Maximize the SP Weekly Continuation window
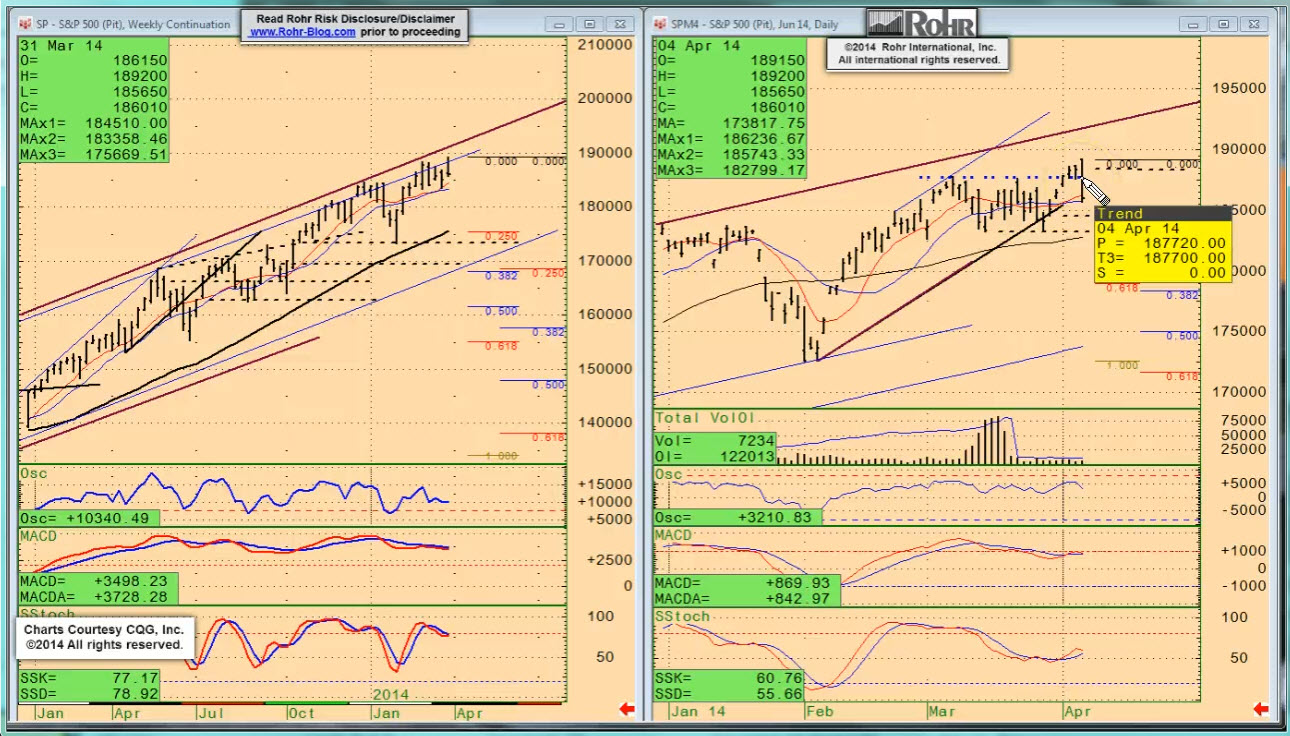 point(589,23)
